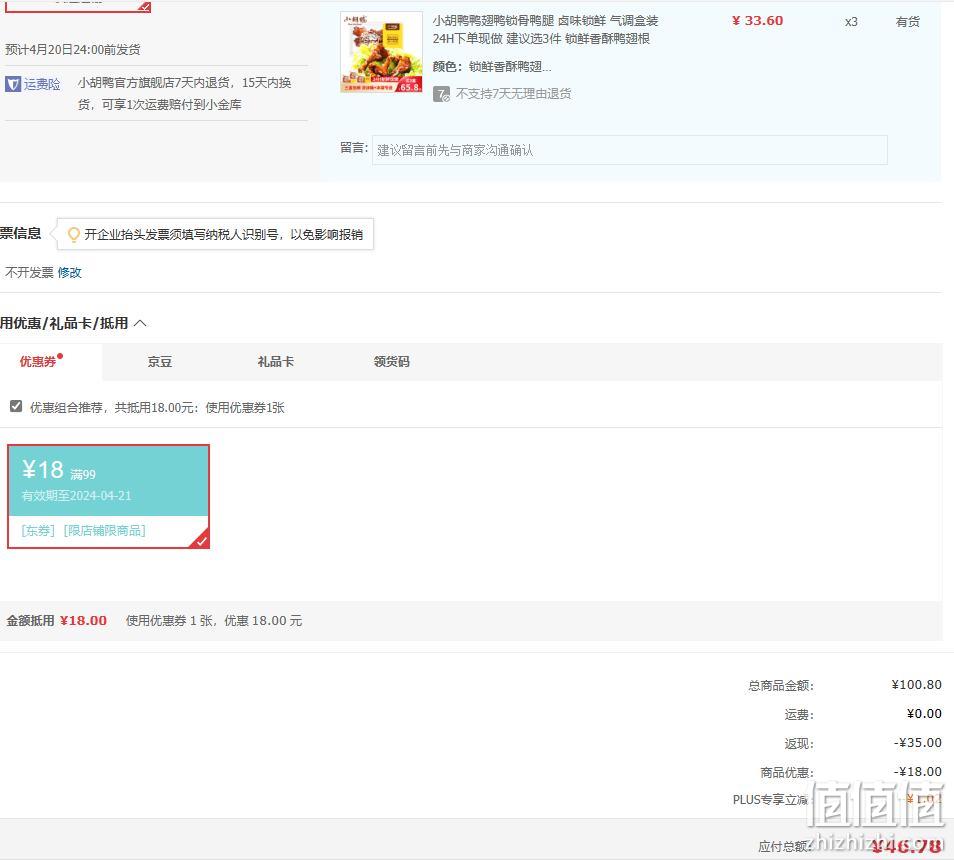Click the product price ¥ 33.60

757,21
